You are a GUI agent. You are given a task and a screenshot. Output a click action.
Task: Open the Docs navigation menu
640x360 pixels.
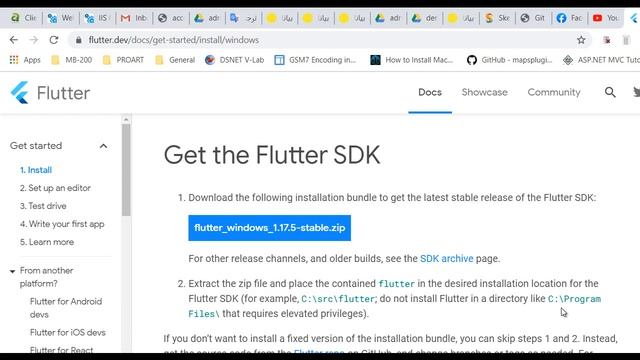[430, 92]
